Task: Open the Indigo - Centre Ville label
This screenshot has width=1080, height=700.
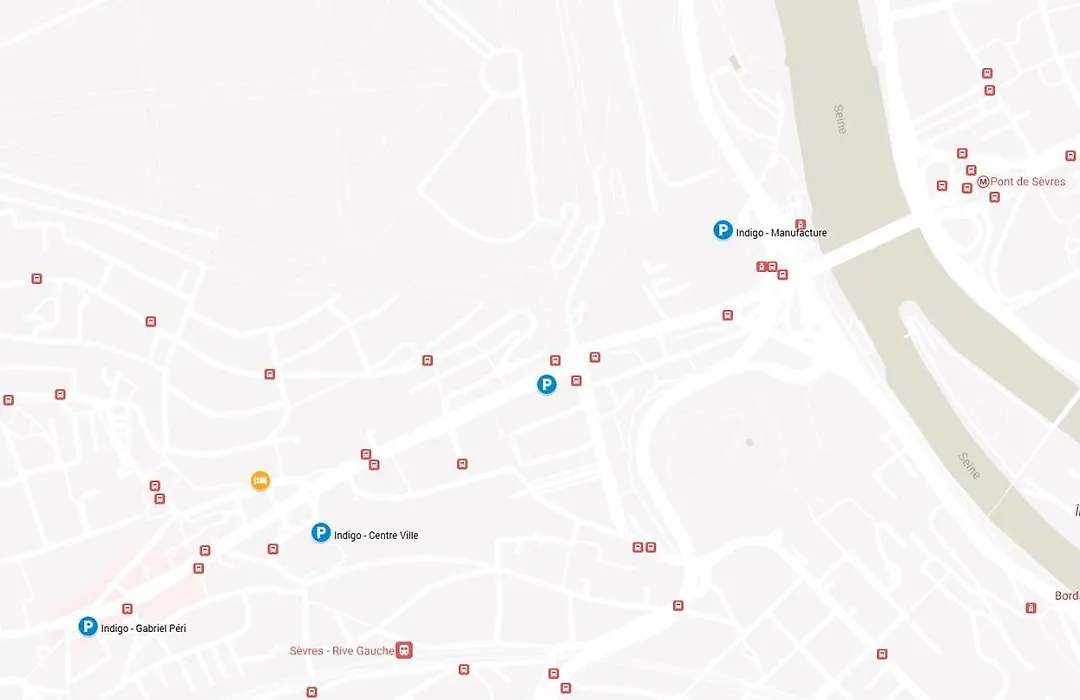Action: coord(376,535)
